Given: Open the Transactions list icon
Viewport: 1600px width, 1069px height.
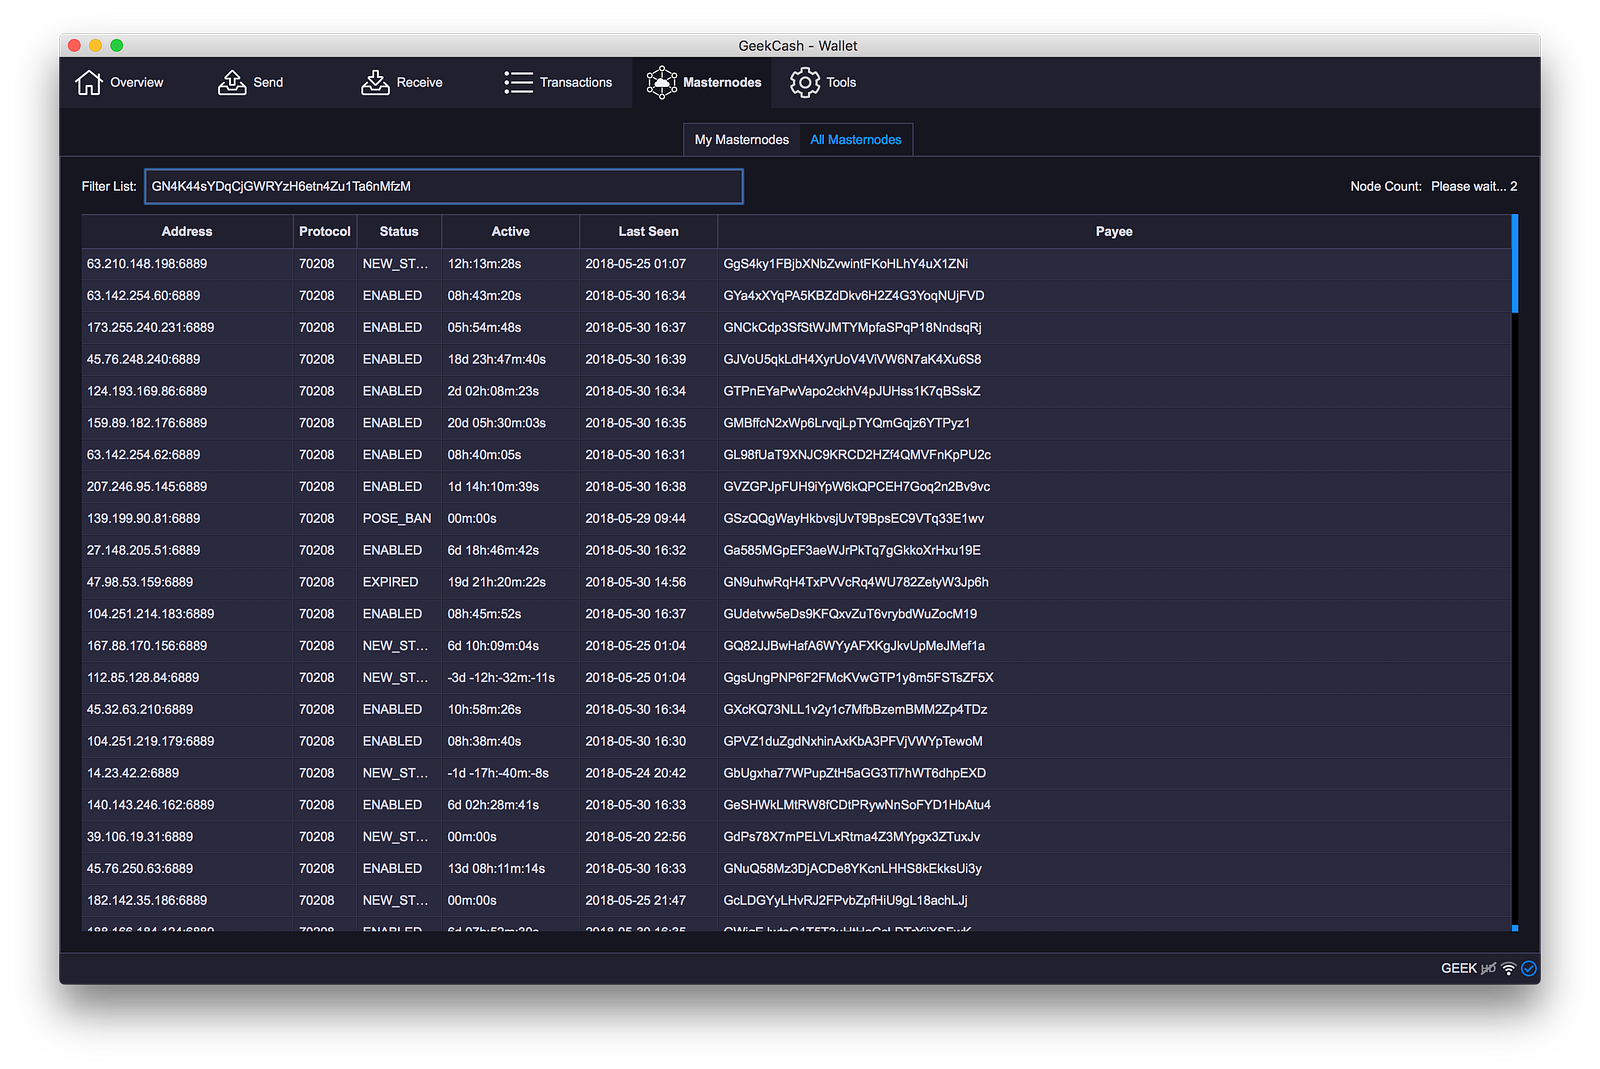Looking at the screenshot, I should (518, 82).
